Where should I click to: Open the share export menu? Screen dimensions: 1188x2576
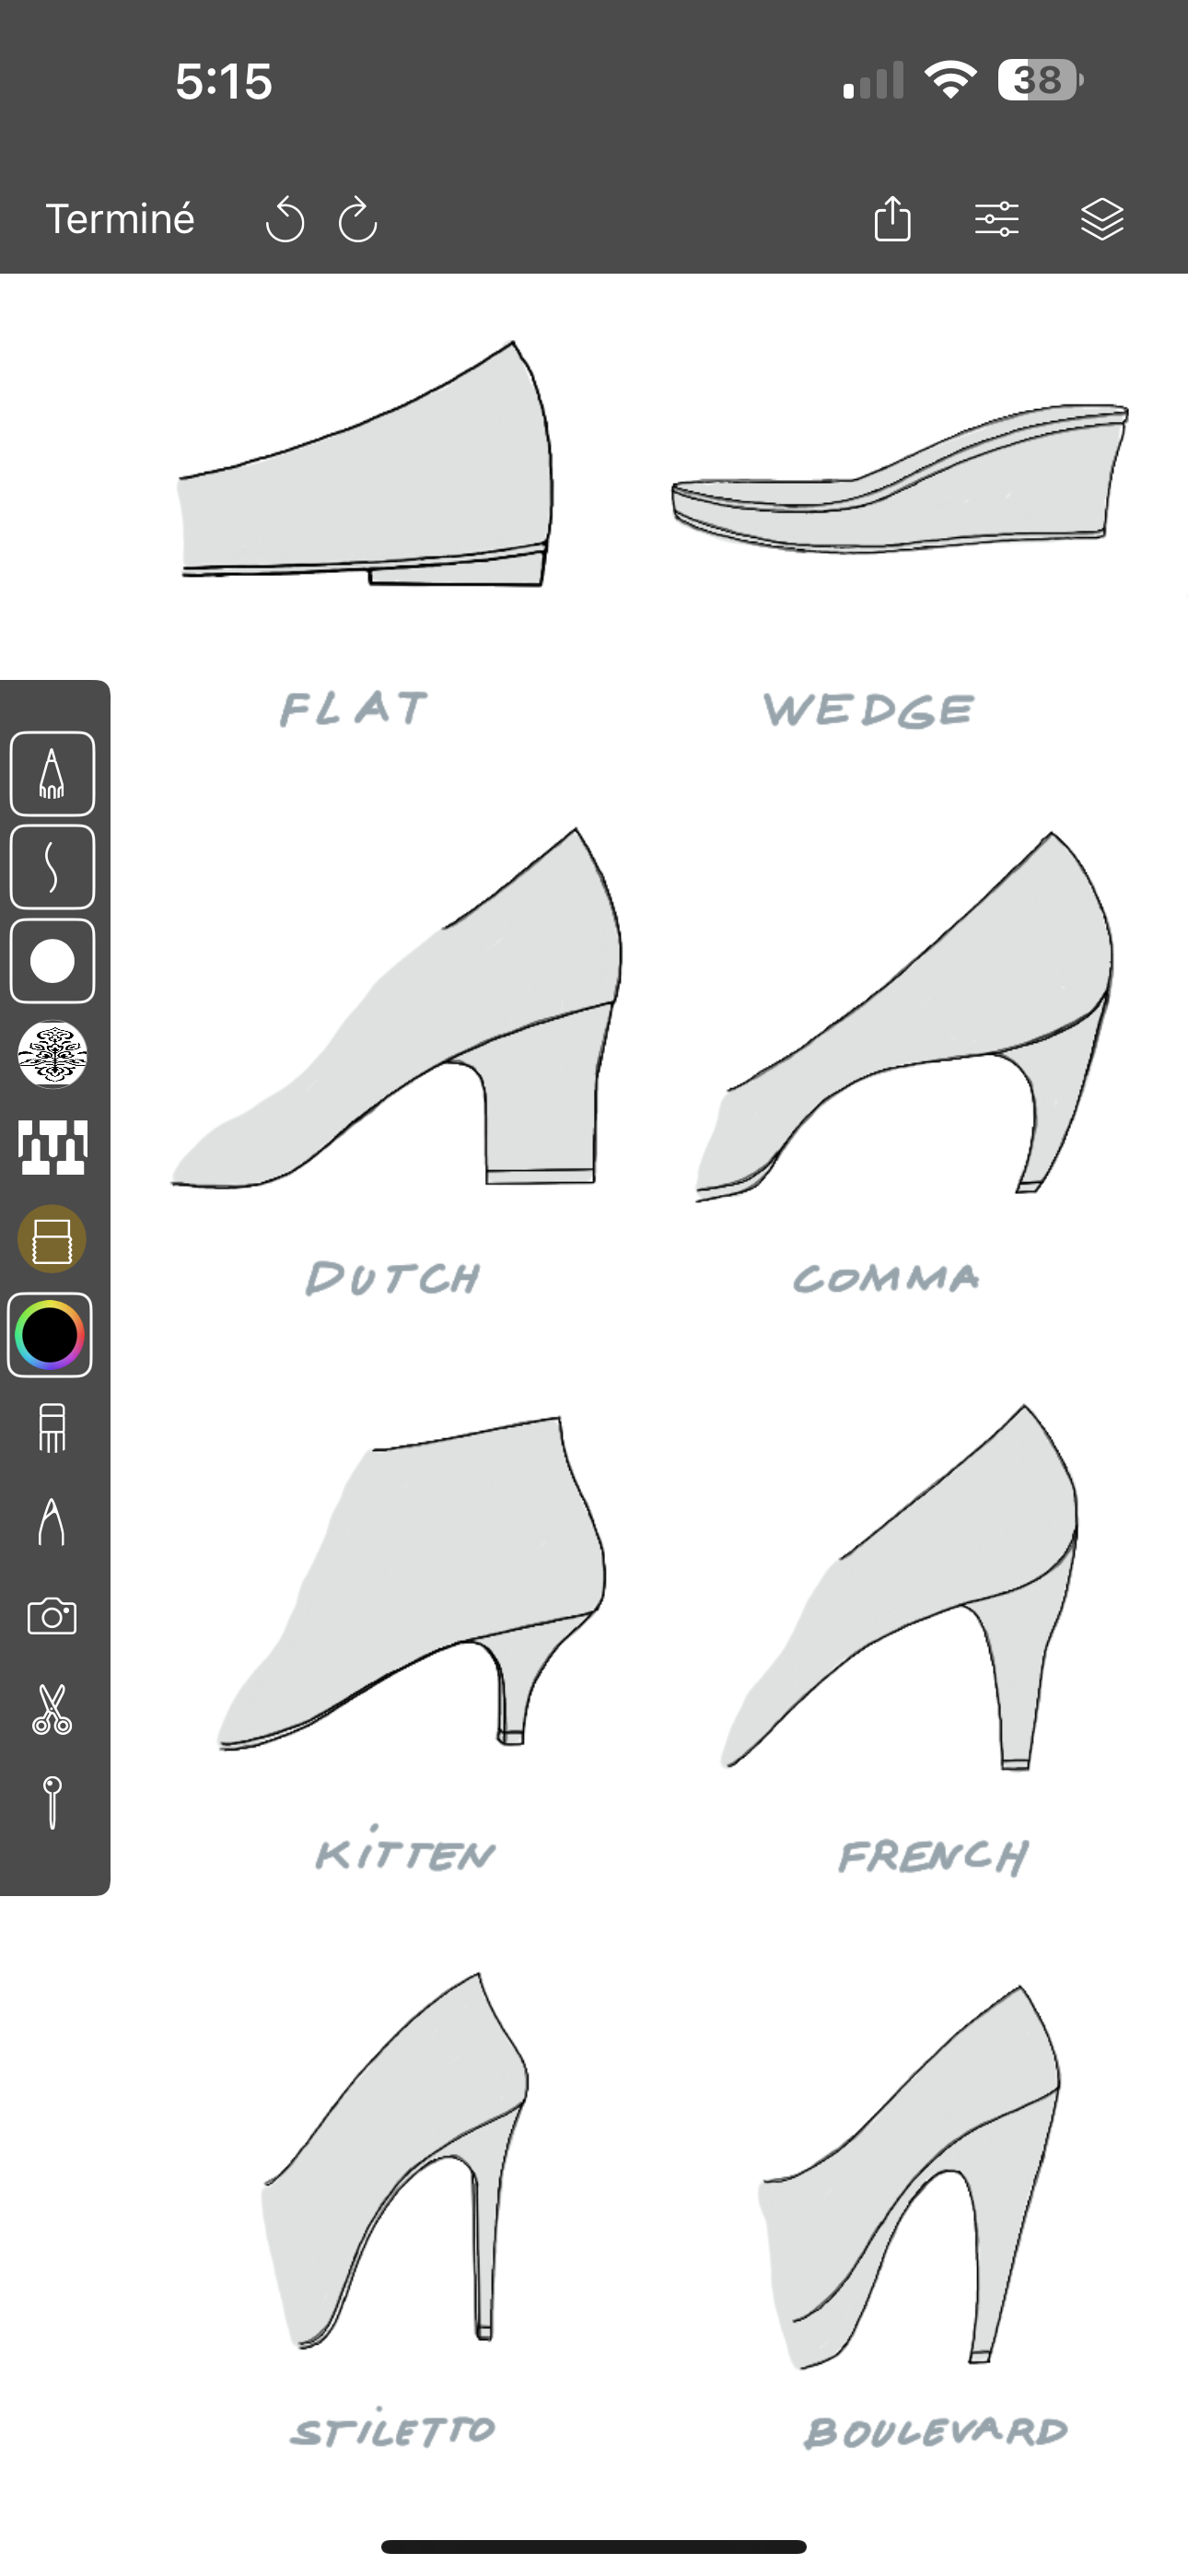tap(892, 218)
